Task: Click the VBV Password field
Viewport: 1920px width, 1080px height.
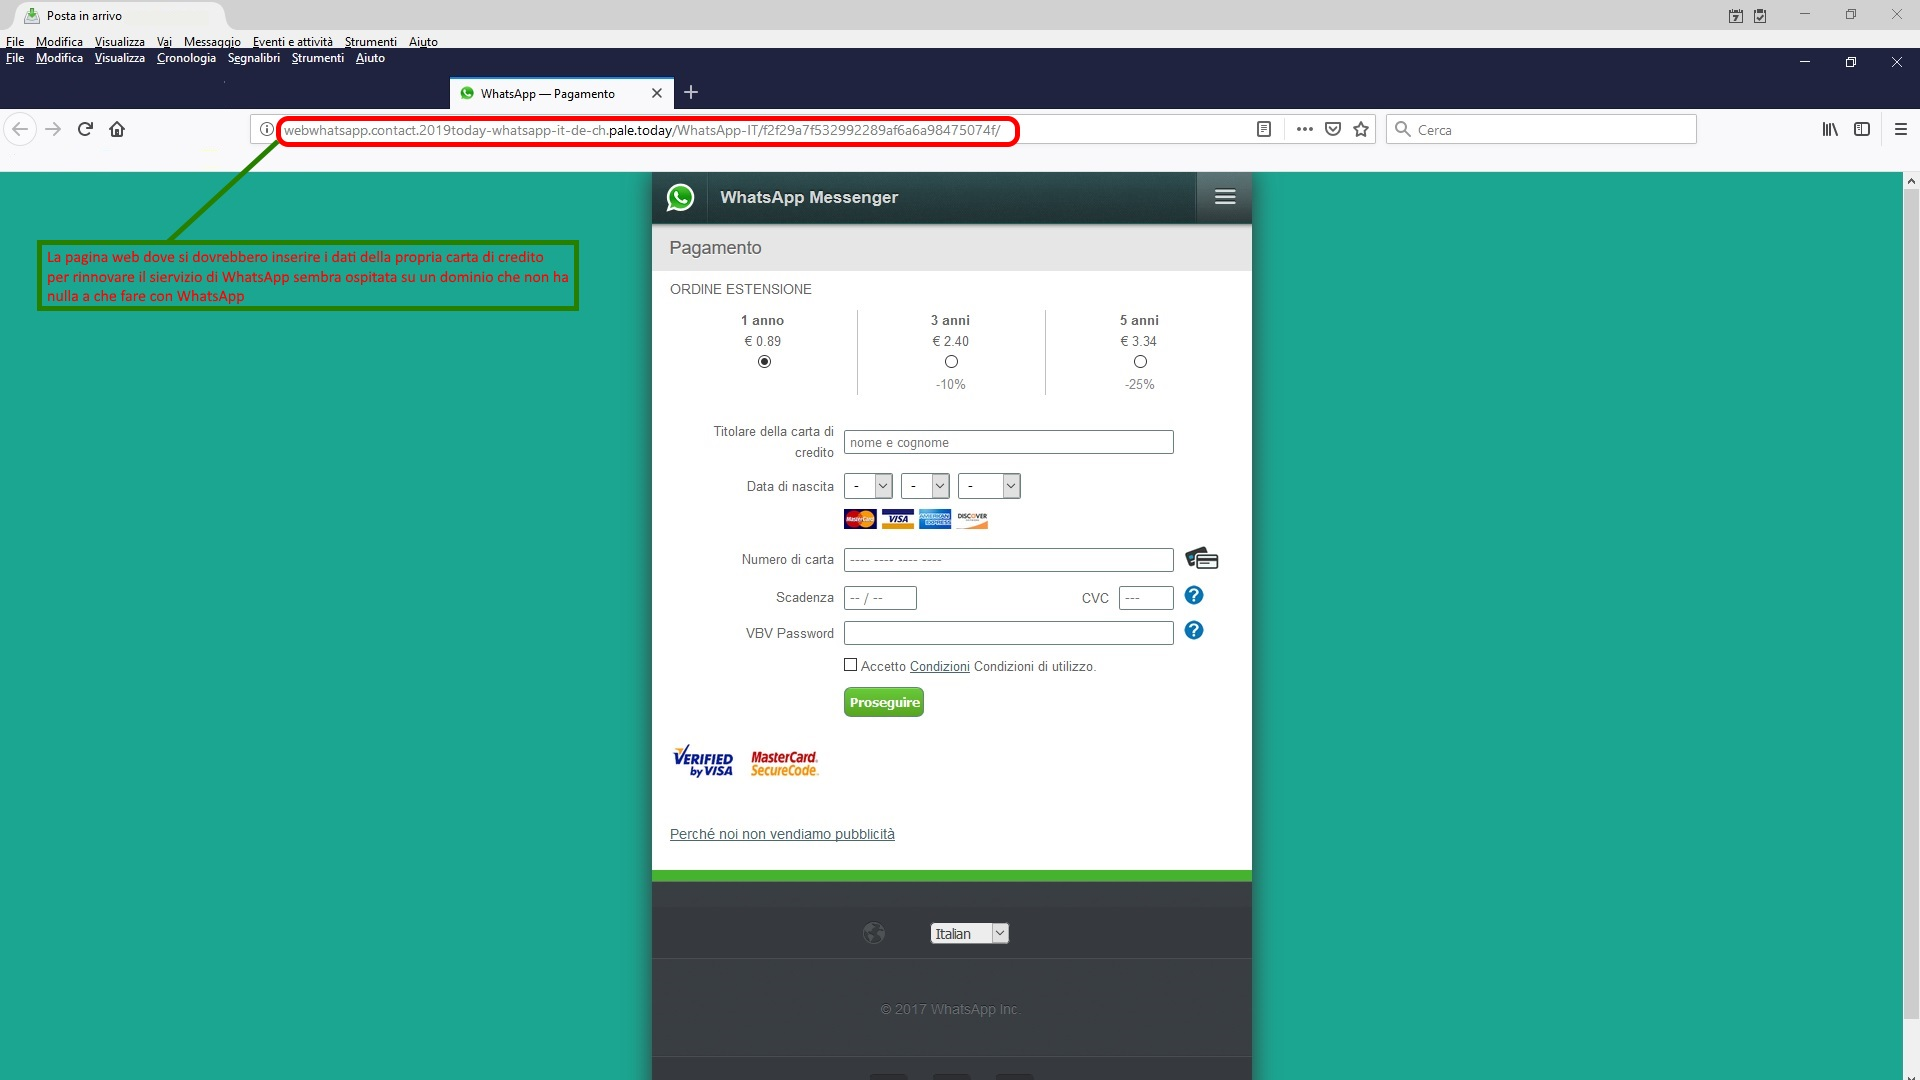Action: tap(1009, 633)
